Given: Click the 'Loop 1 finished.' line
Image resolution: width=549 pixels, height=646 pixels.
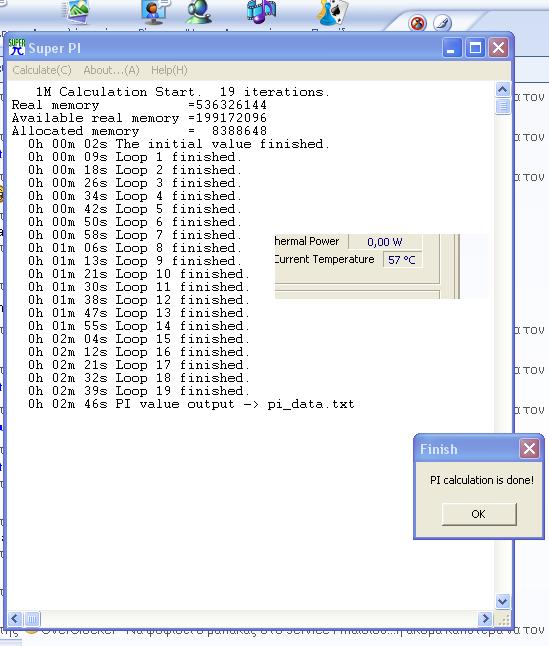Looking at the screenshot, I should [135, 157].
